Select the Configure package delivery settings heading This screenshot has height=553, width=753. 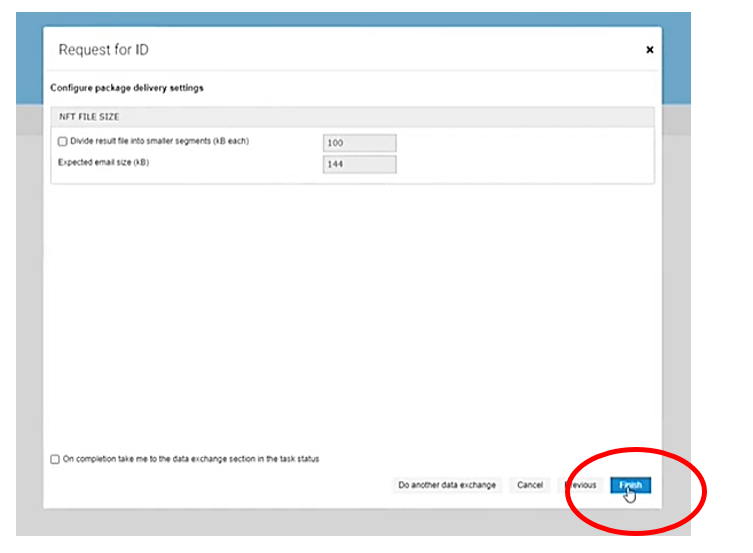(127, 88)
